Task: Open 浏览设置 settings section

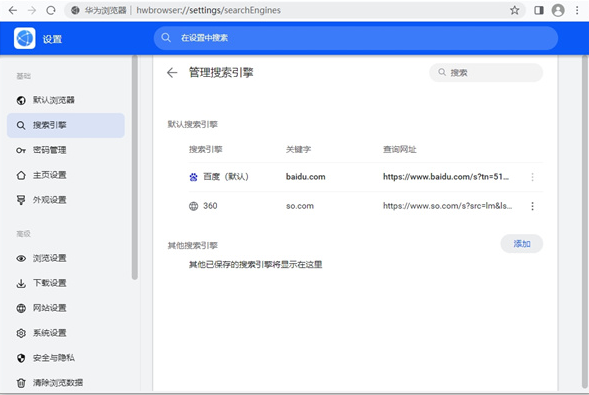Action: 66,258
